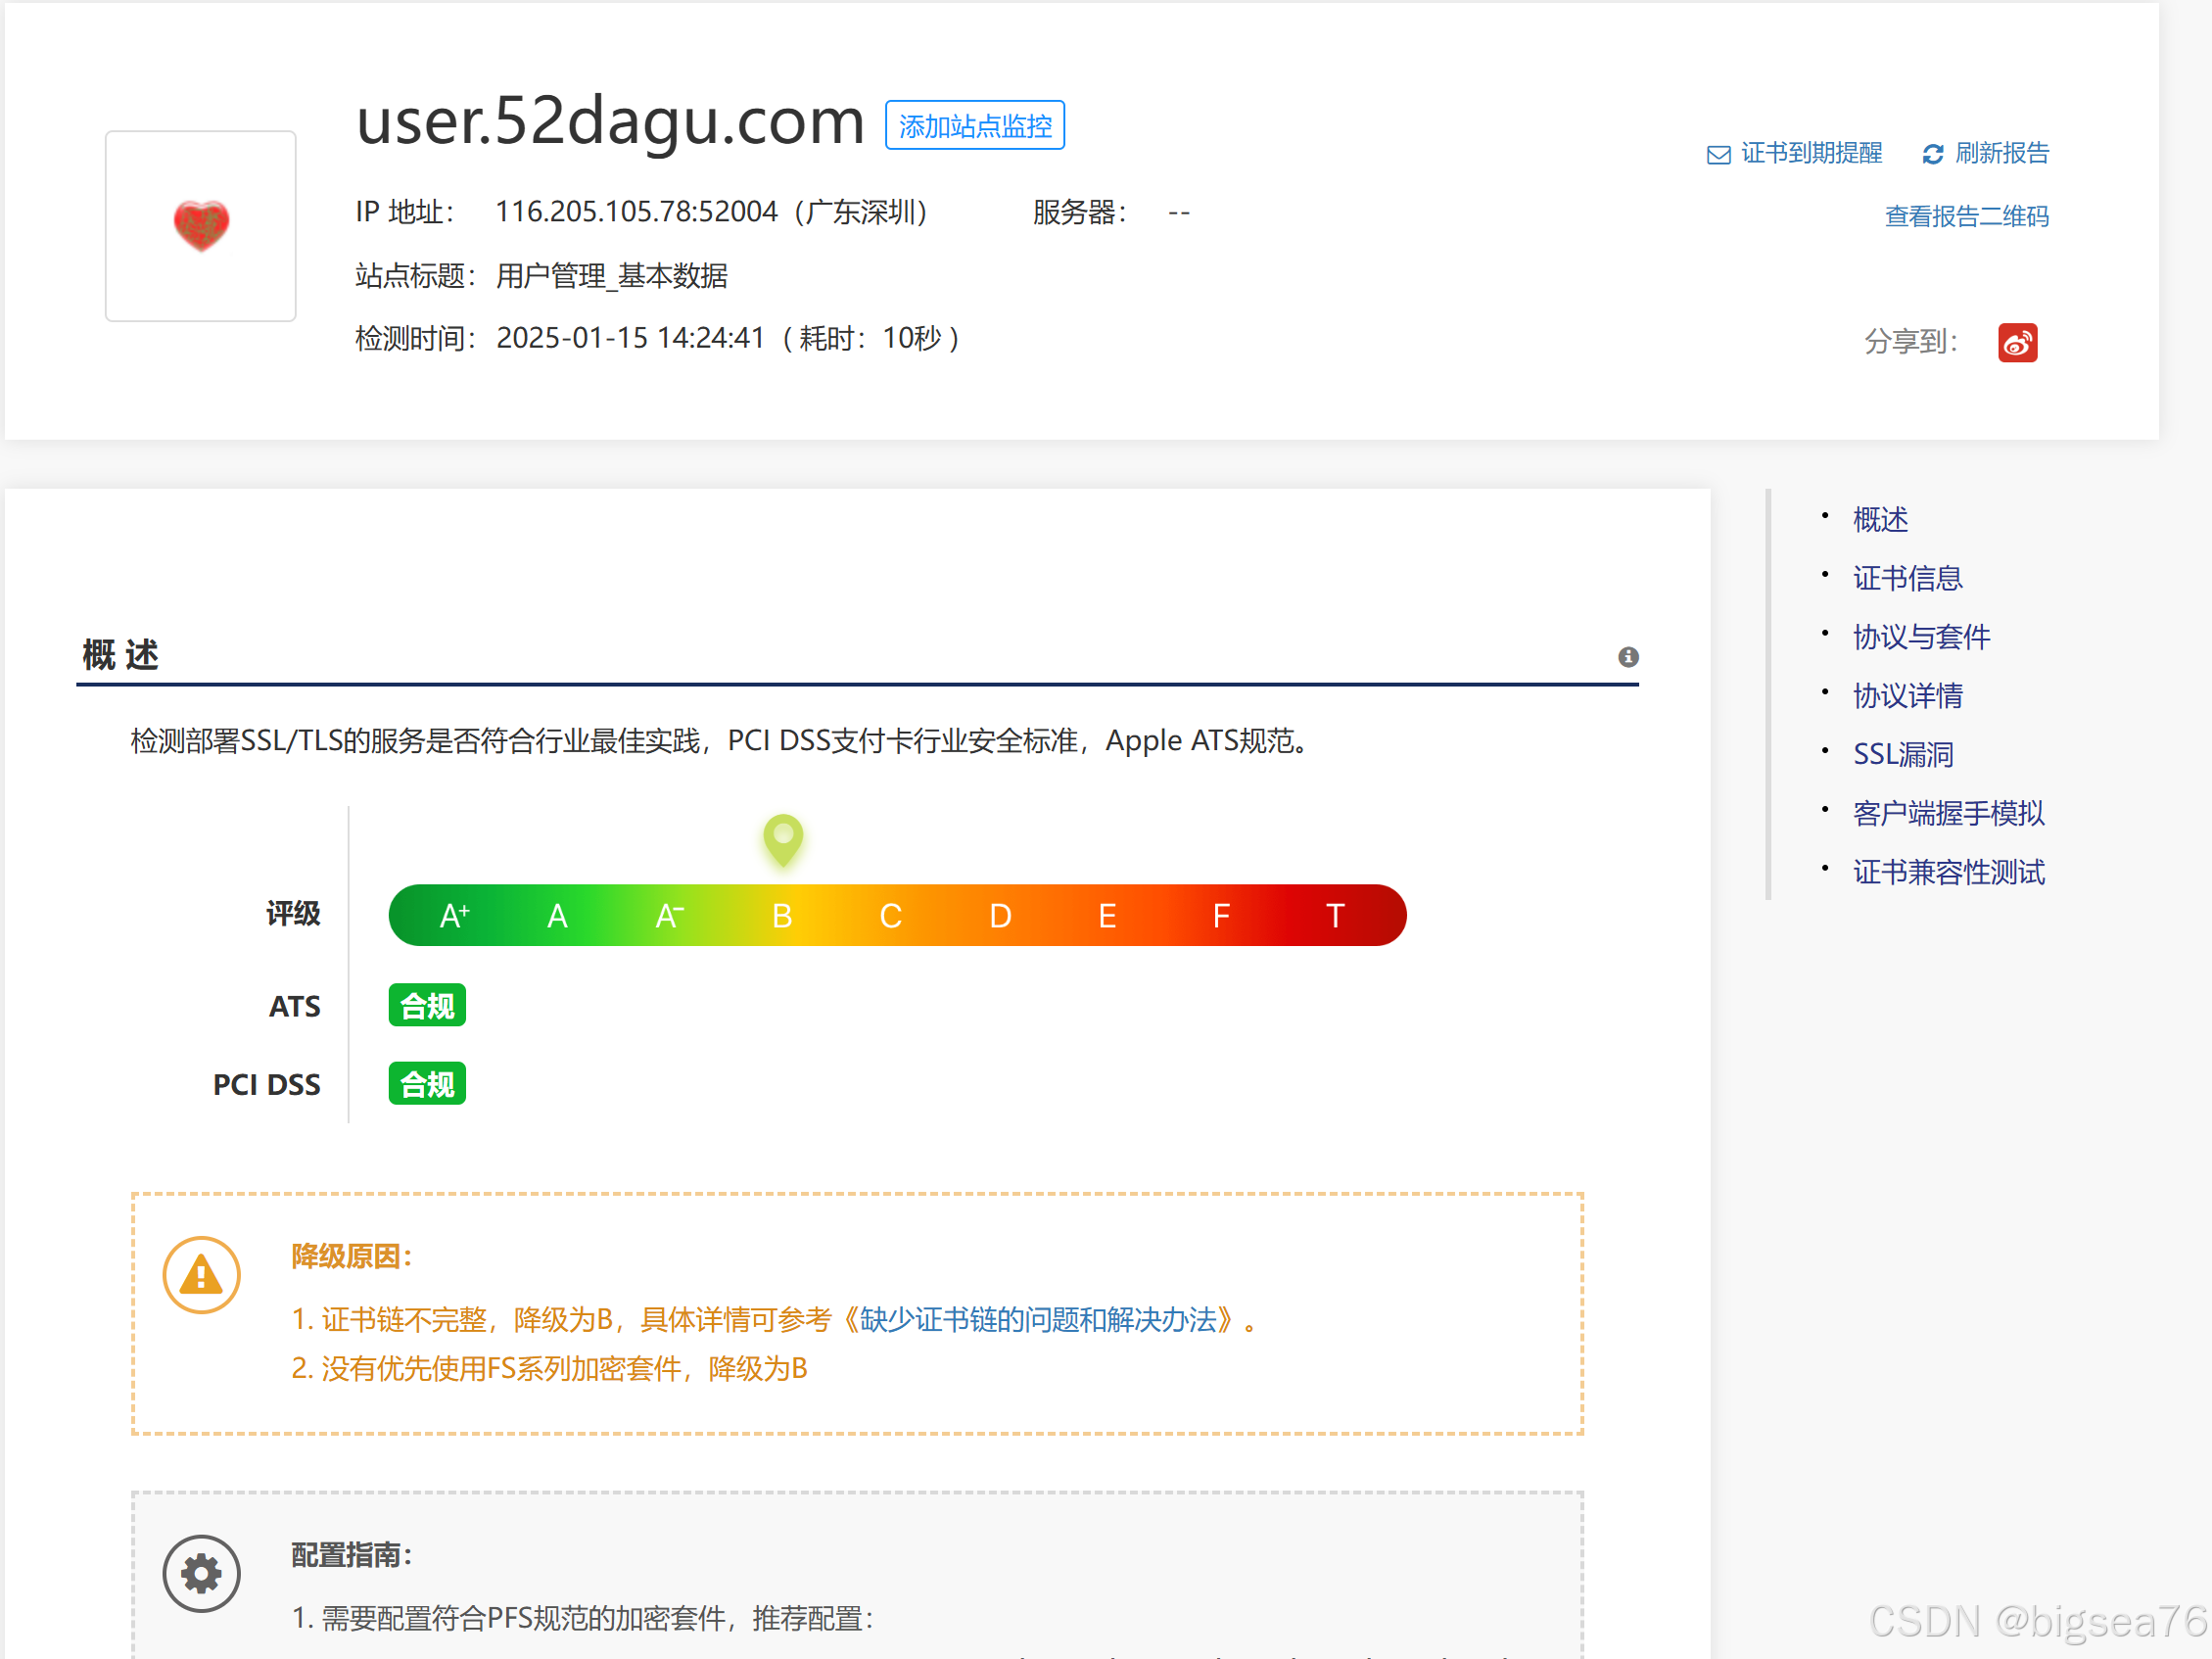The image size is (2212, 1659).
Task: Click the PCI DSS 合规 badge
Action: point(426,1083)
